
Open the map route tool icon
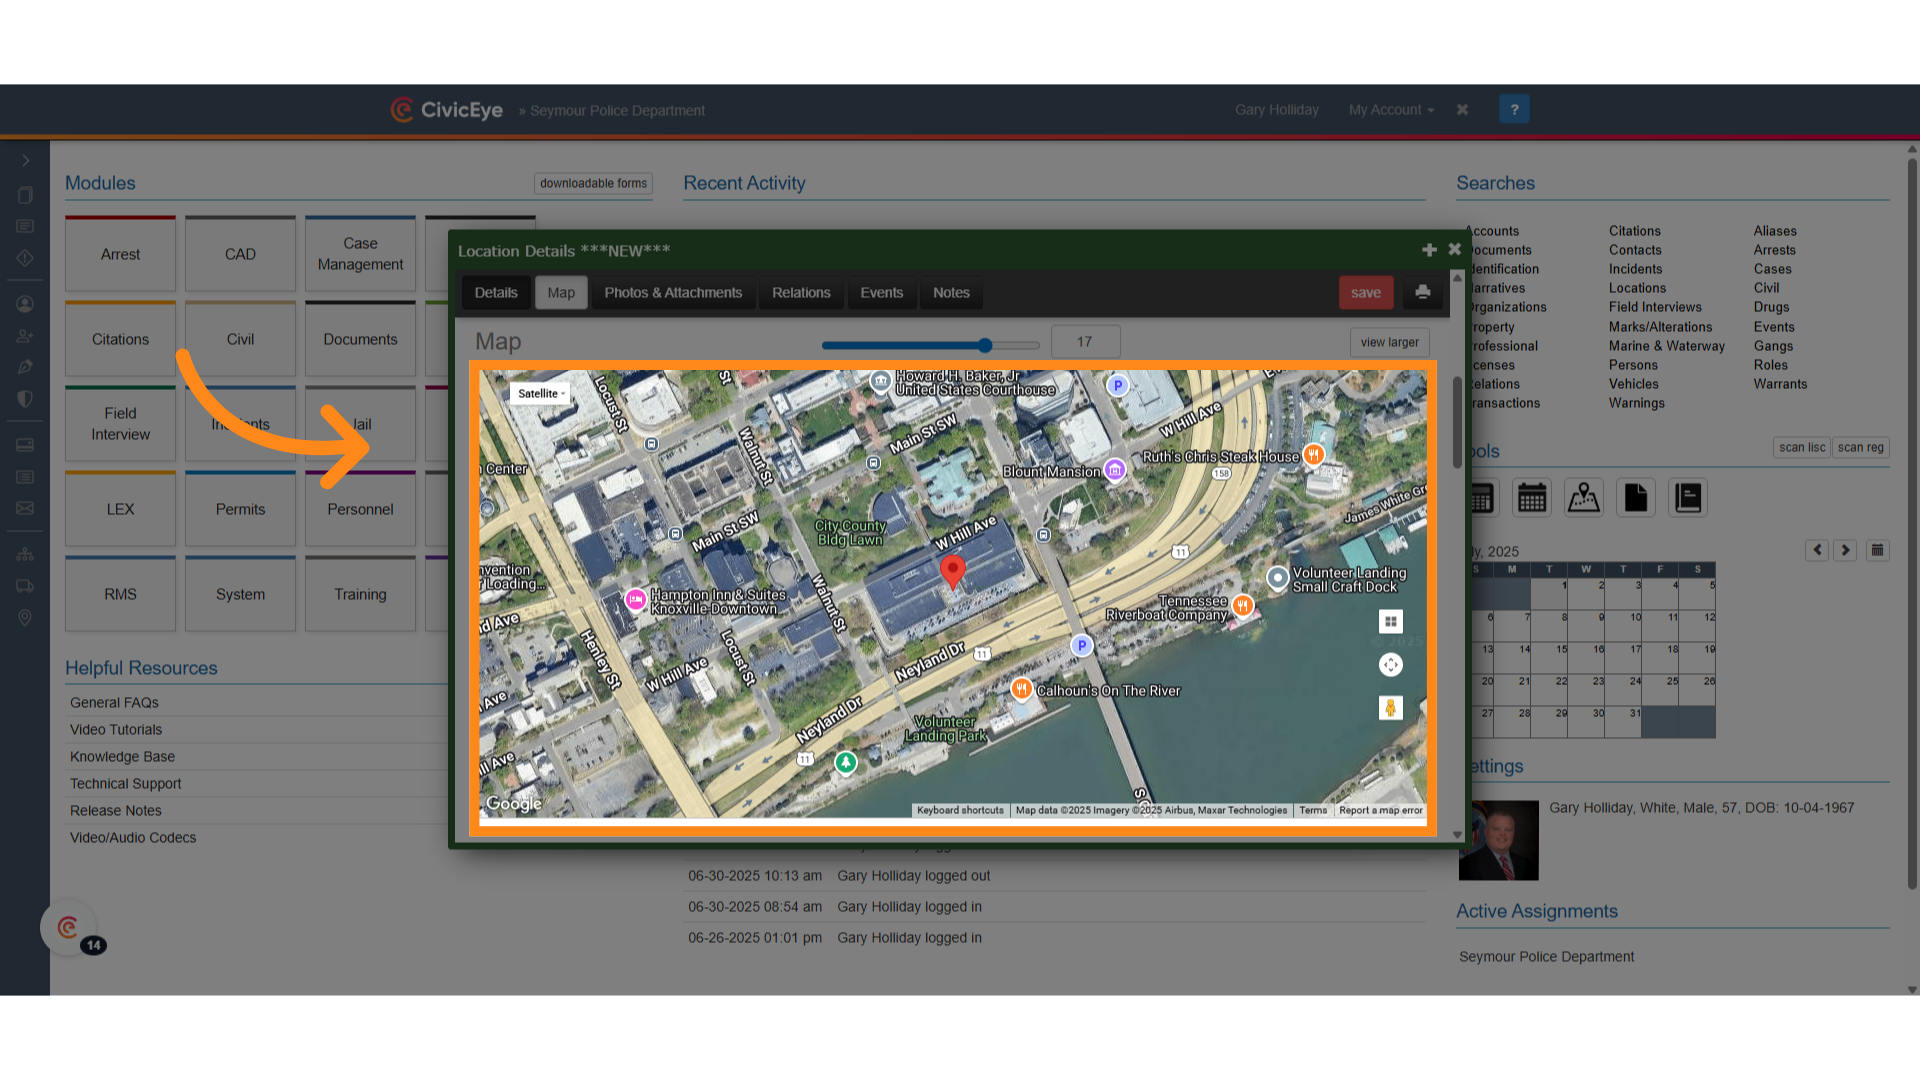pyautogui.click(x=1584, y=497)
